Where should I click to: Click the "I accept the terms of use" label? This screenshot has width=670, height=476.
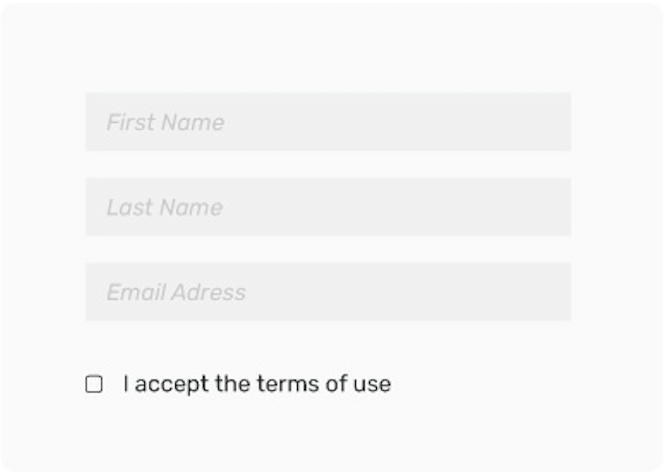click(257, 384)
